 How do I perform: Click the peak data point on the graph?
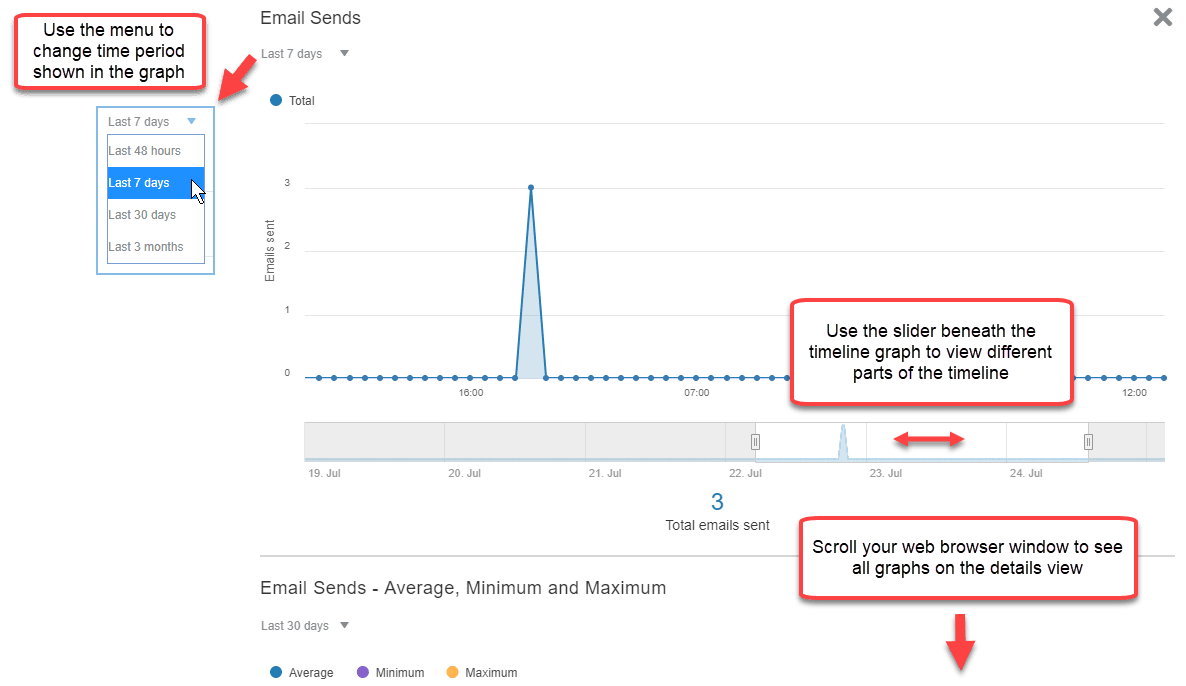531,187
